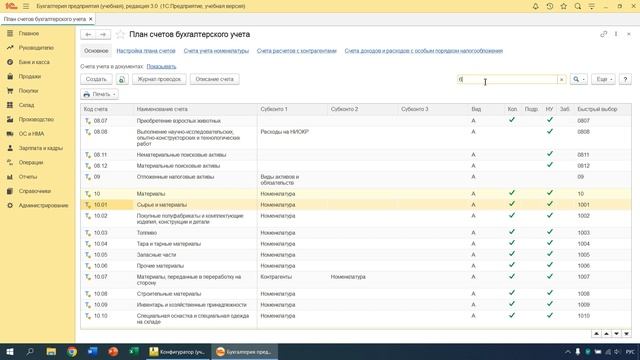This screenshot has width=640, height=360.
Task: Open Счета учета номенклатуры link
Action: tap(216, 51)
